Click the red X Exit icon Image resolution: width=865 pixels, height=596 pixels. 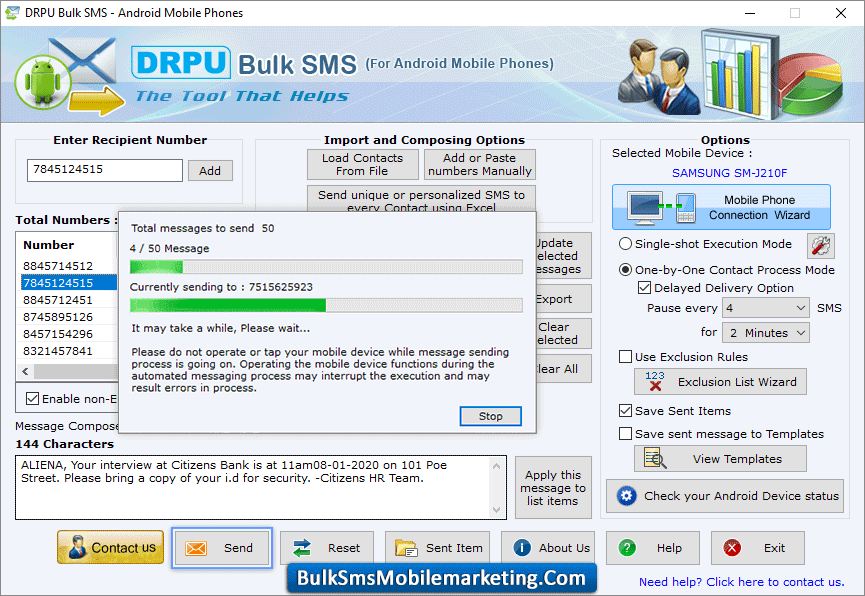(732, 548)
